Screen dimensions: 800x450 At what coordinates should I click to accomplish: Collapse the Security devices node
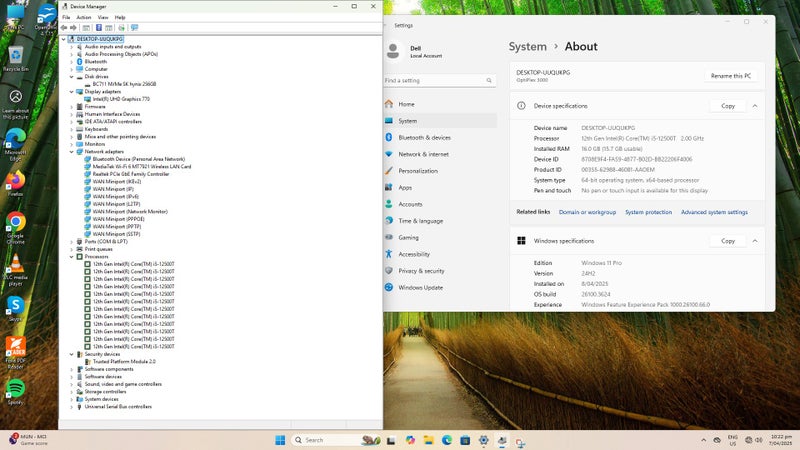[x=71, y=354]
